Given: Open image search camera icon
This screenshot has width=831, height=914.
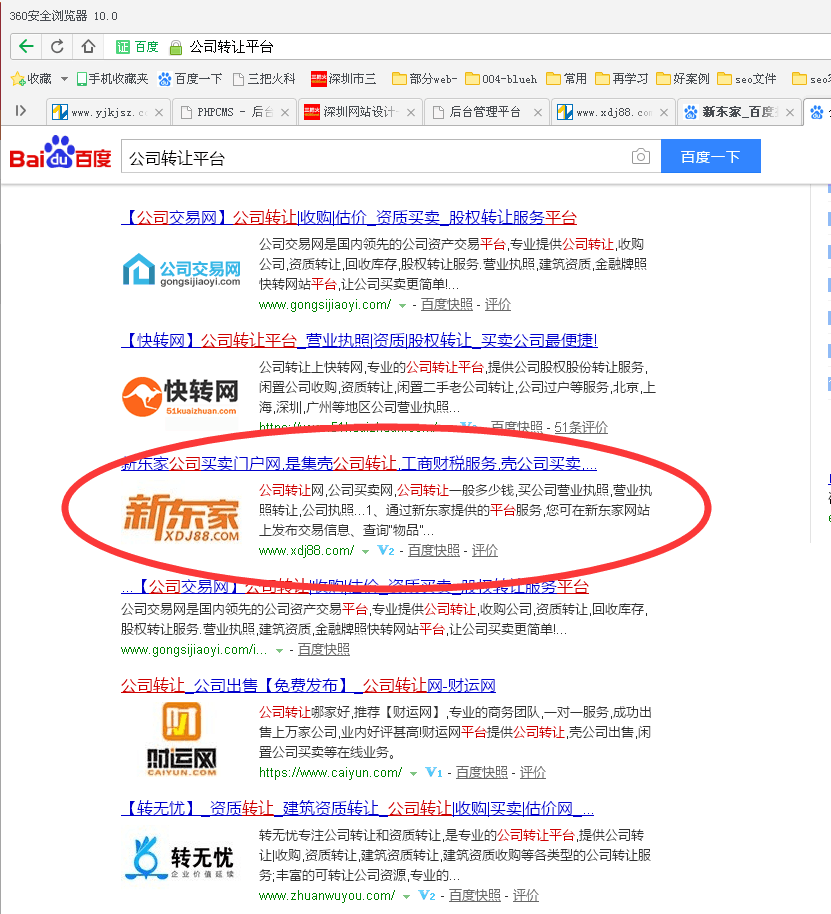Looking at the screenshot, I should pos(640,156).
